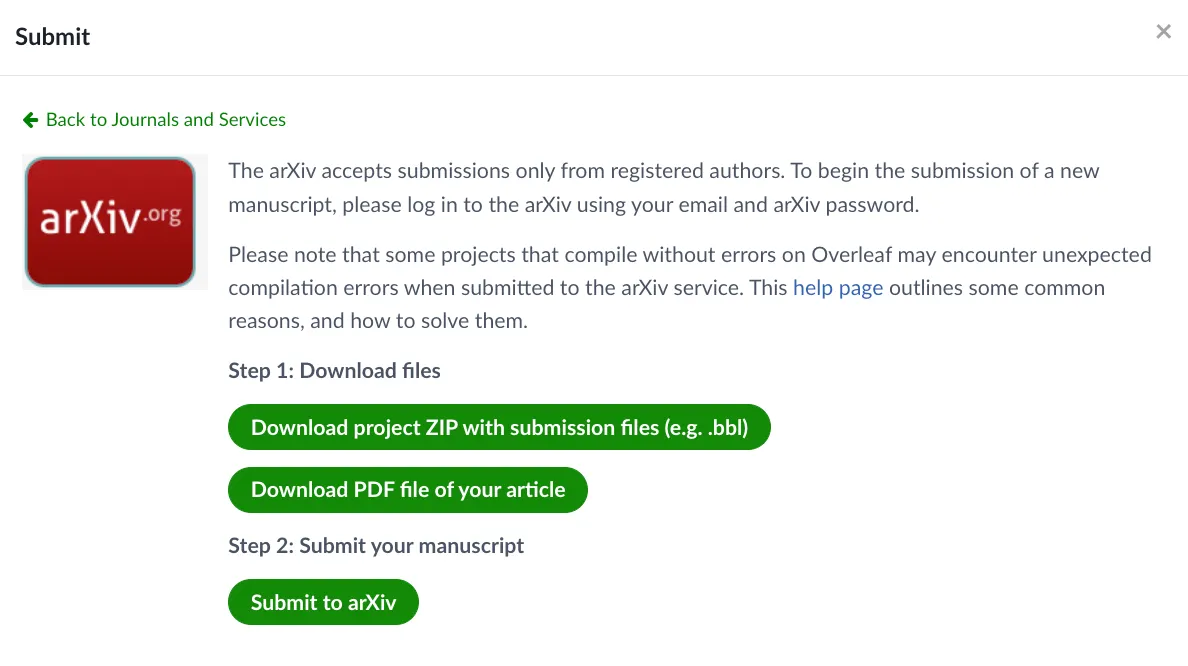
Task: Click the back arrow icon
Action: (31, 120)
